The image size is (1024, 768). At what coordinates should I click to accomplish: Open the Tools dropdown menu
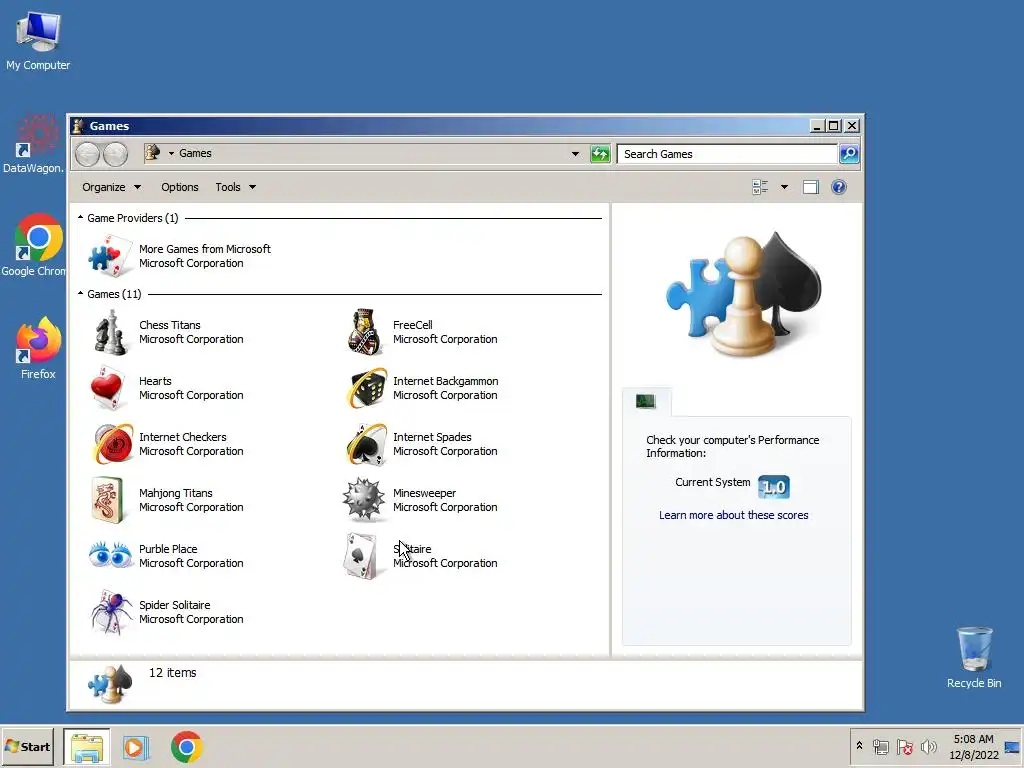pos(236,187)
